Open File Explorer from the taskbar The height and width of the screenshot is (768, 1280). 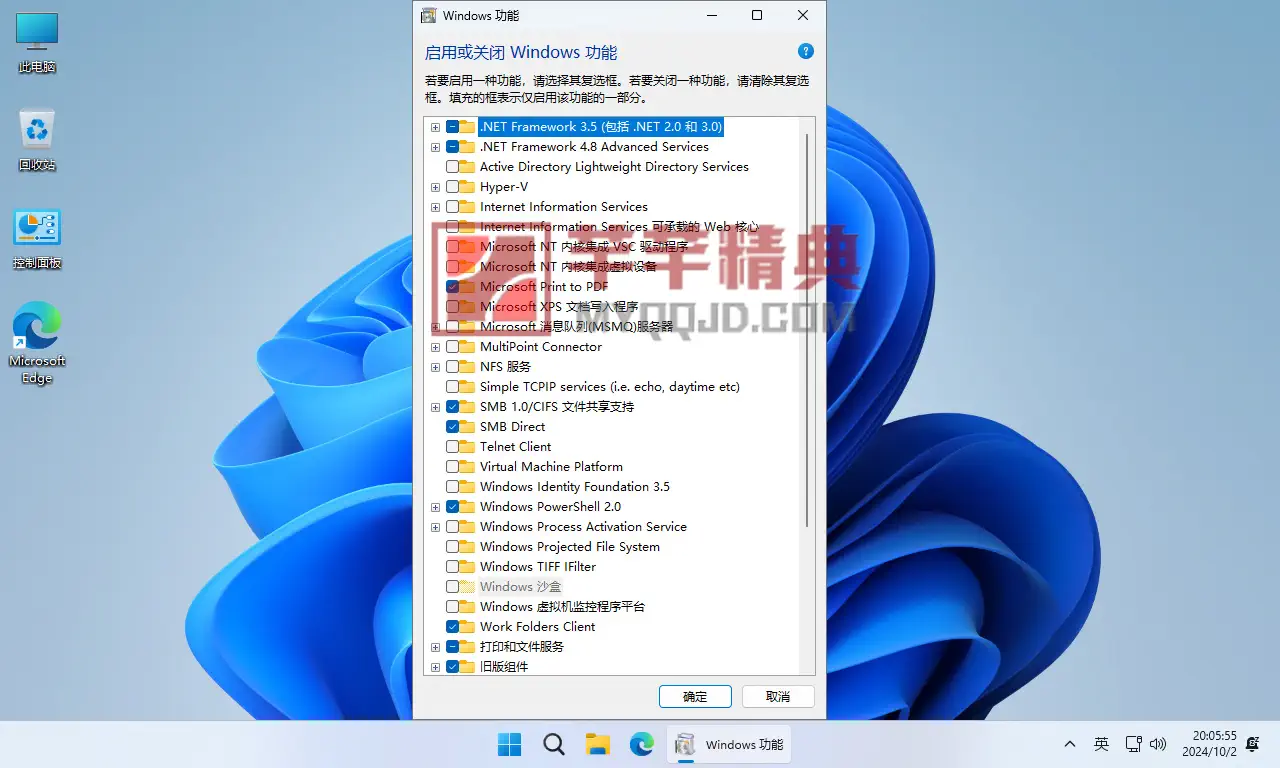point(598,744)
